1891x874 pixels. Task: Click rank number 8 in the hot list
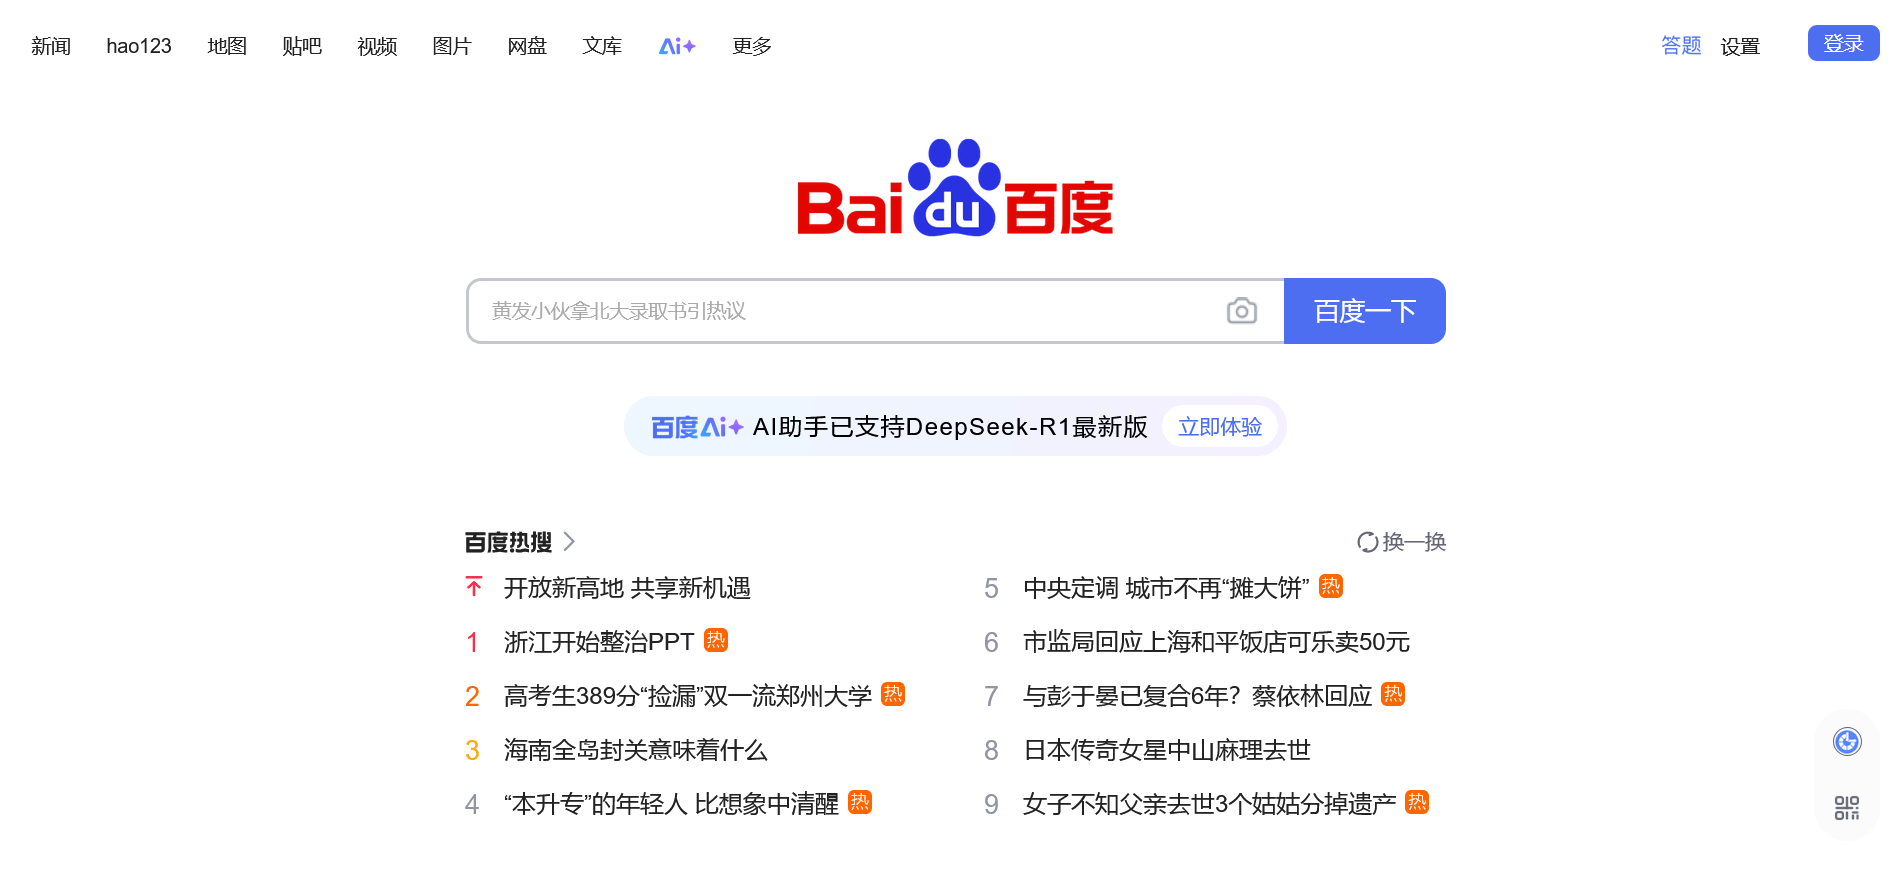991,750
